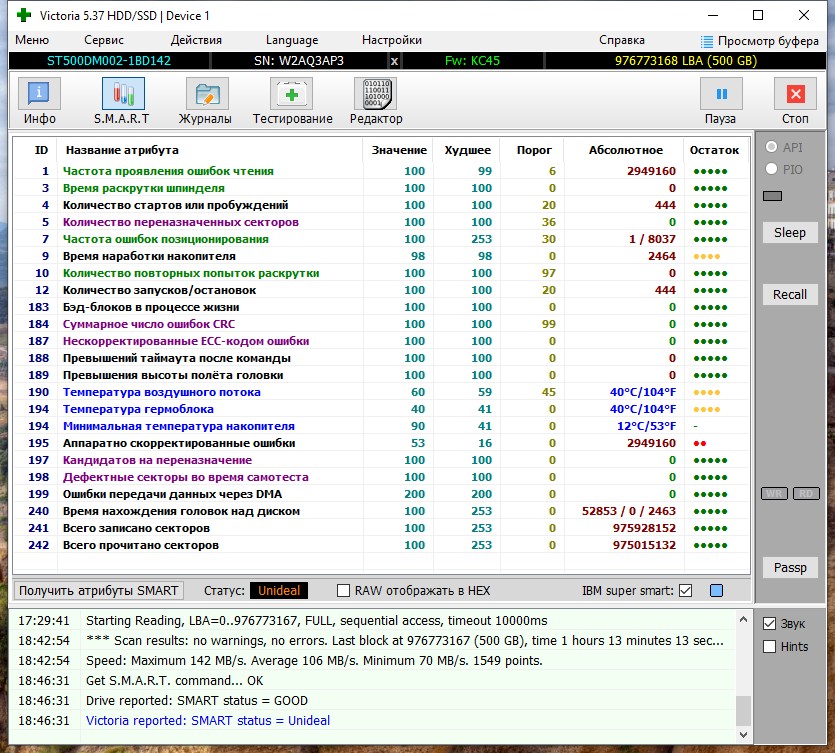This screenshot has width=835, height=753.
Task: Click the Порог column header
Action: pos(534,150)
